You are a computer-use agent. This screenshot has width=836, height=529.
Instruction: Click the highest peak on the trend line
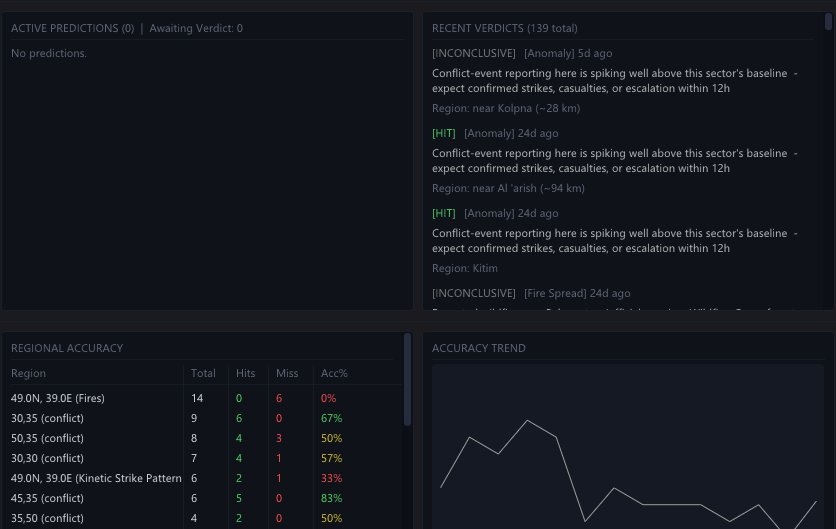(527, 421)
